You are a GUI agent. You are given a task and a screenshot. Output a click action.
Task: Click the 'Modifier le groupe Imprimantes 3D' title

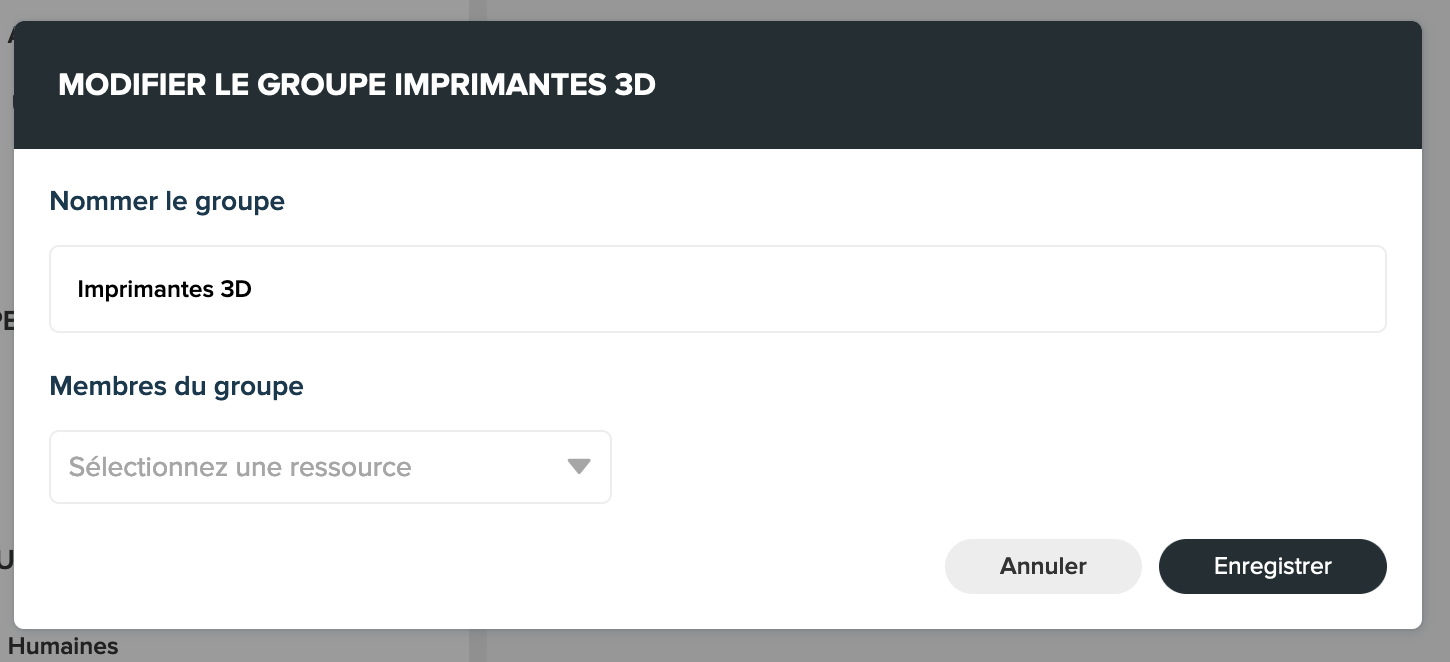pos(357,85)
